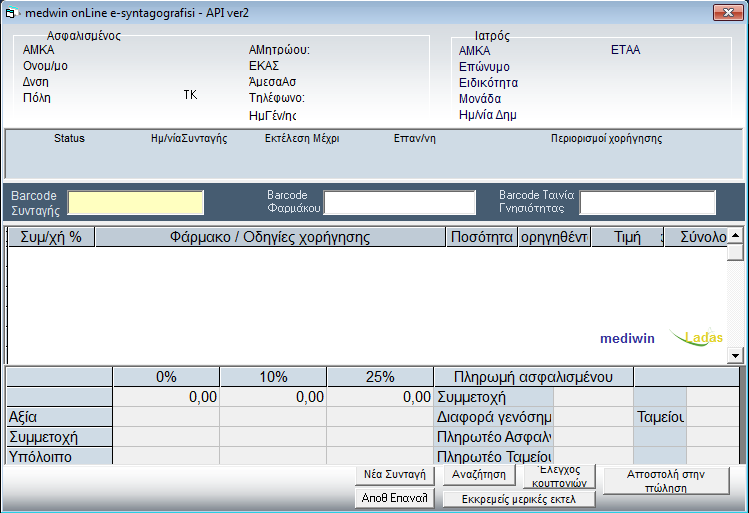Click the Πληρωτέο Ασφαλ label
The width and height of the screenshot is (749, 513).
pos(494,437)
